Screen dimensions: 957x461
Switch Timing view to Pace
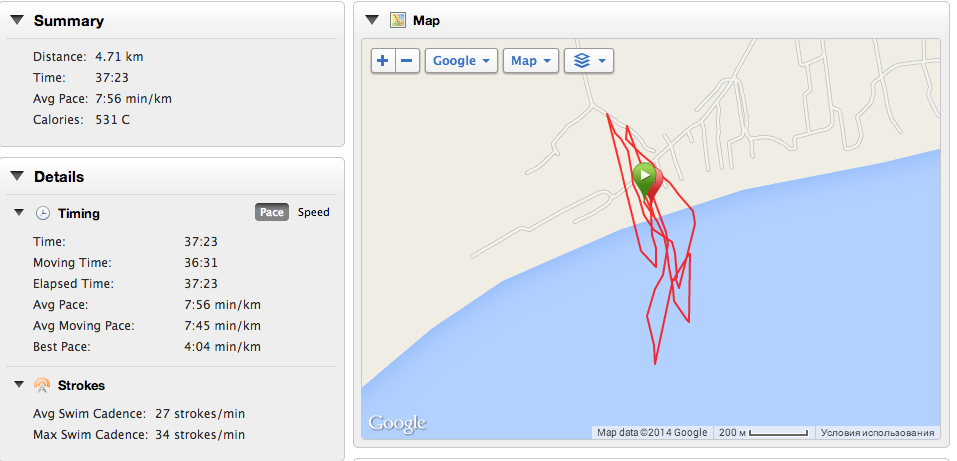click(272, 212)
